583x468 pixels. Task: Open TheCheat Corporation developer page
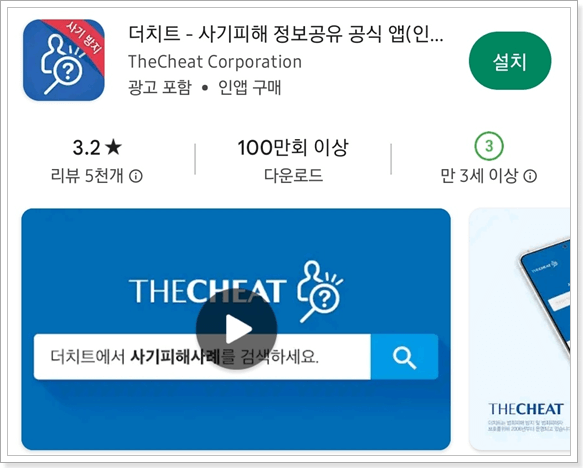point(215,62)
